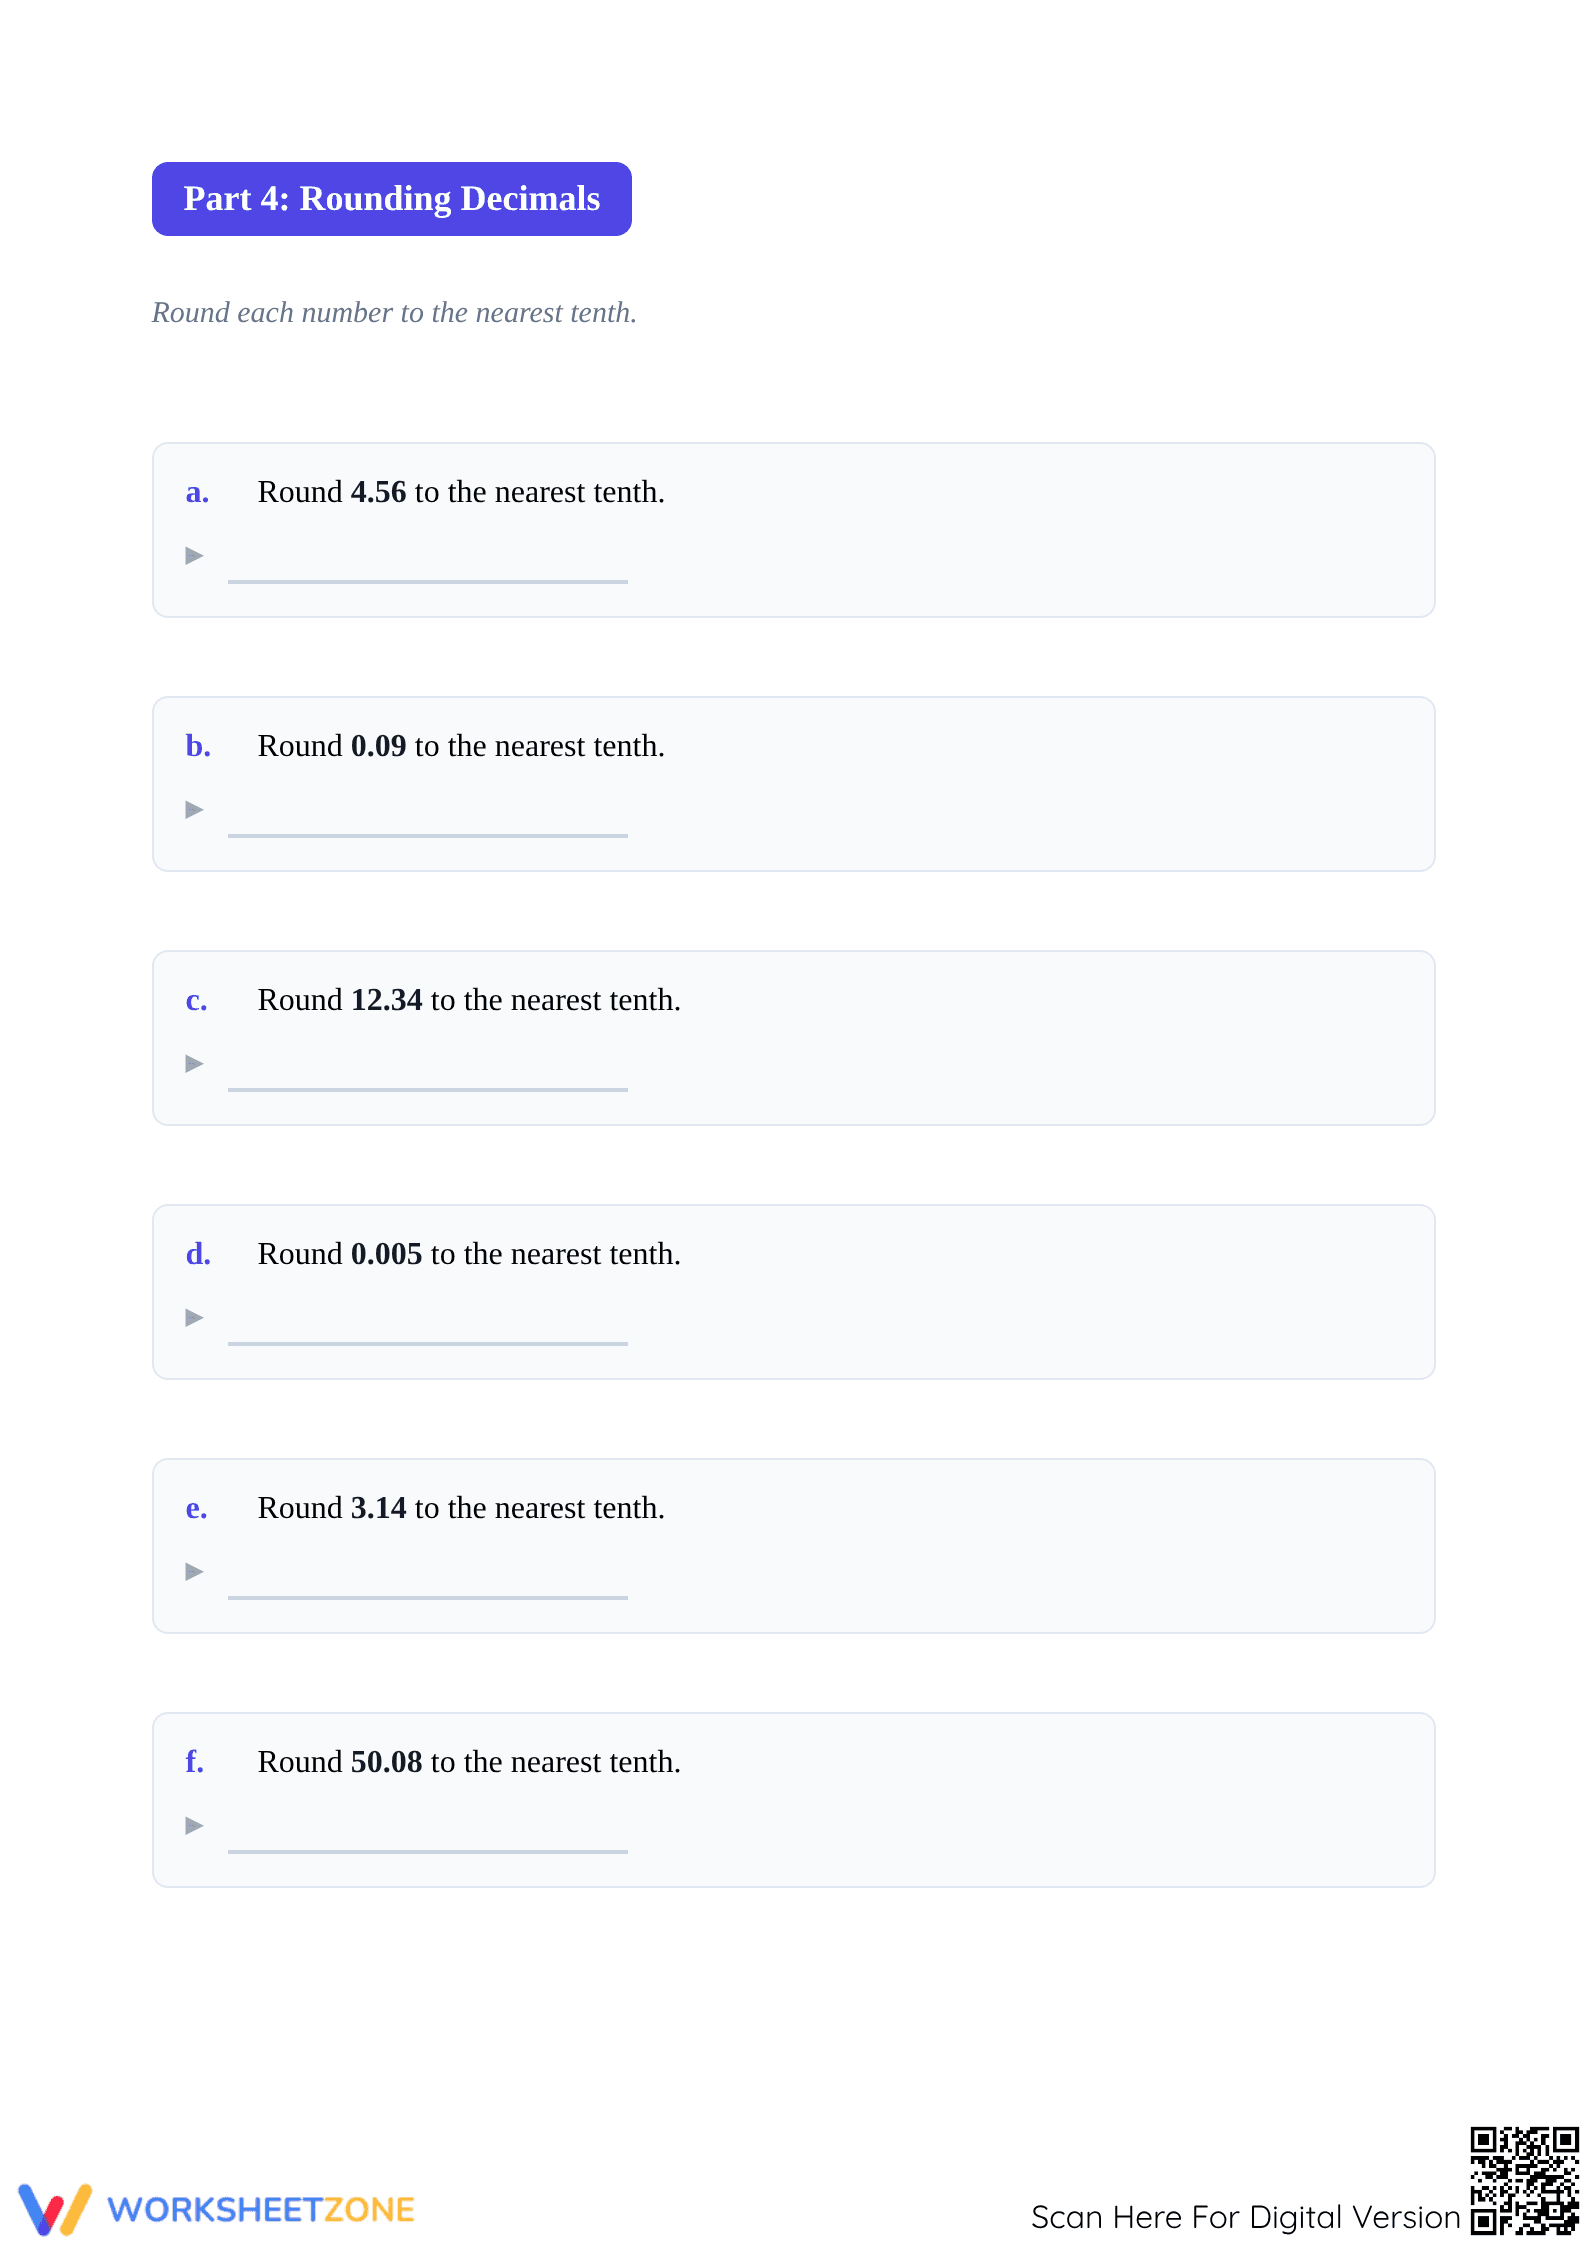This screenshot has height=2244, width=1588.
Task: Click the WORKSHEETZONE brand text
Action: pos(261,2210)
